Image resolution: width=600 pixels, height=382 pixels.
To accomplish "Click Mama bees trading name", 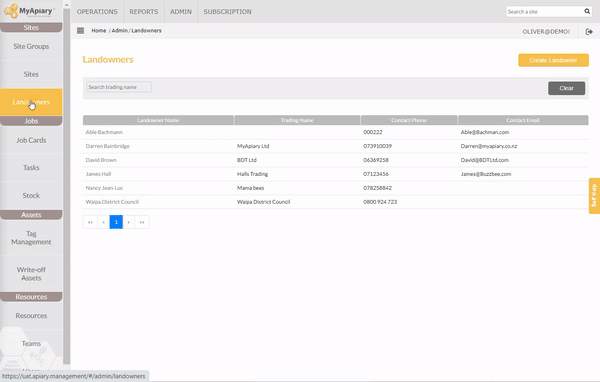I will click(x=250, y=188).
